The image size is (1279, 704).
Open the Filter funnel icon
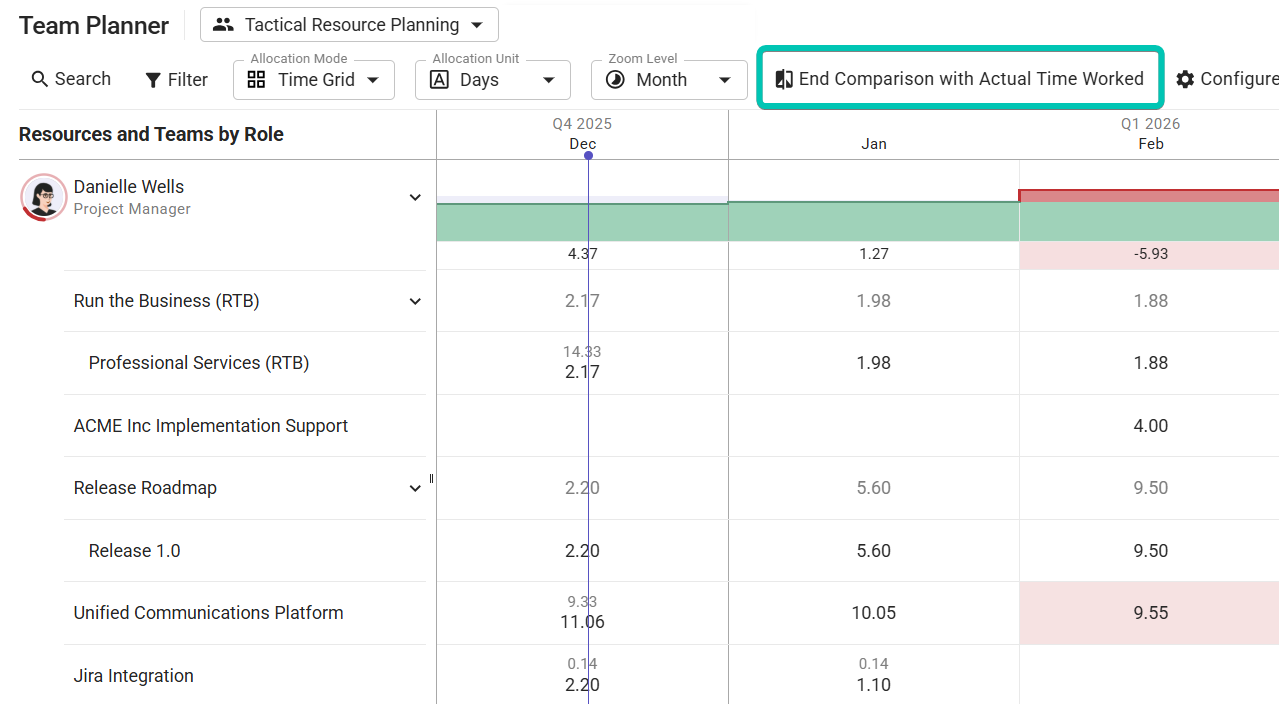tap(153, 80)
